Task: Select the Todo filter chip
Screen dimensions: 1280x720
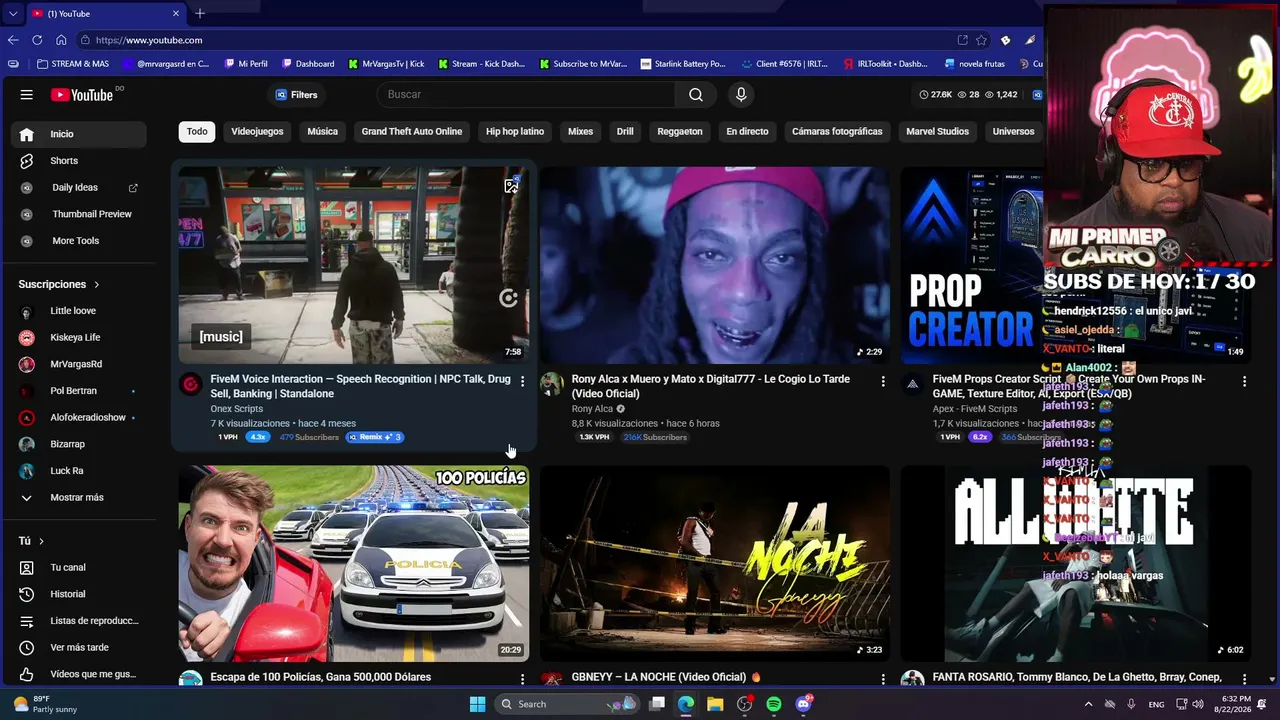Action: (197, 131)
